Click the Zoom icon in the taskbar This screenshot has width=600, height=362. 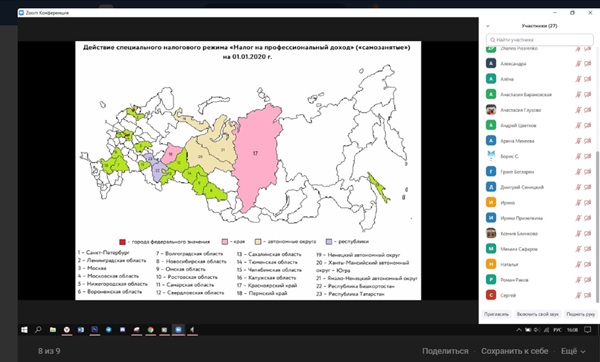pyautogui.click(x=178, y=329)
